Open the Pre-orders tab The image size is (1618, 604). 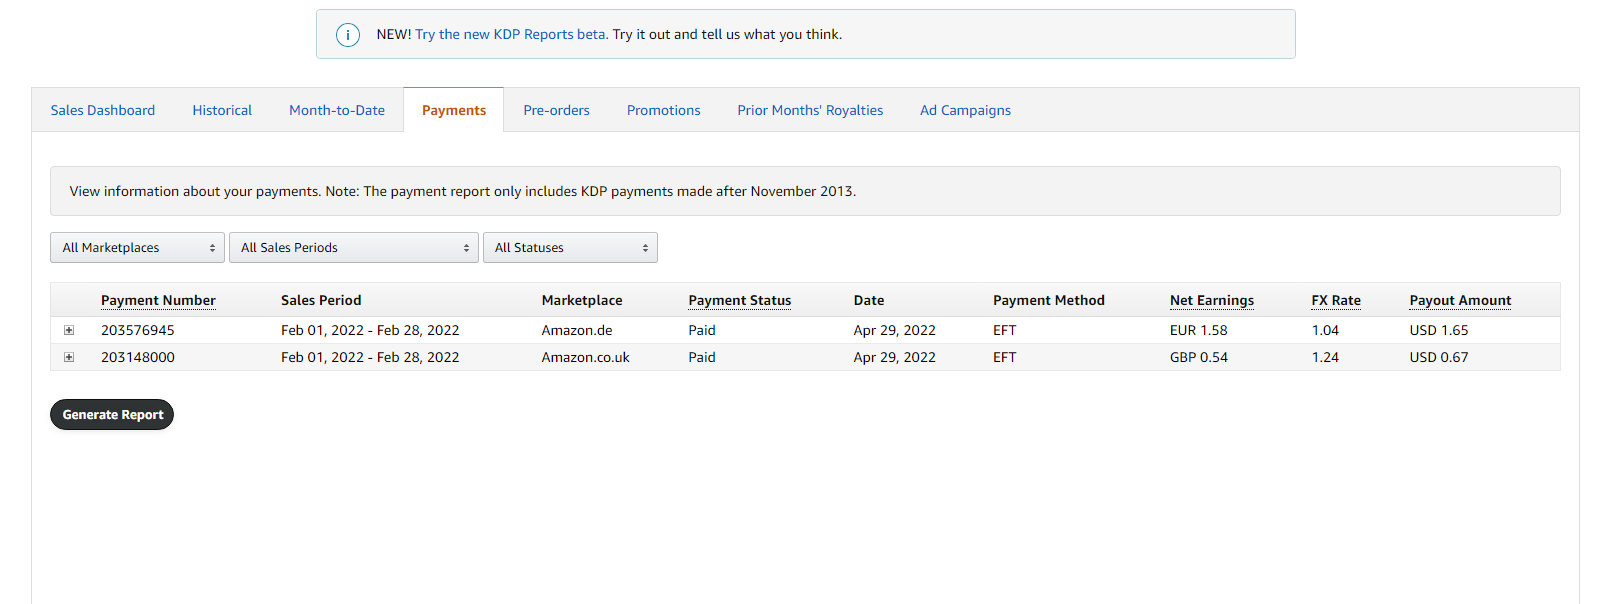pyautogui.click(x=556, y=110)
